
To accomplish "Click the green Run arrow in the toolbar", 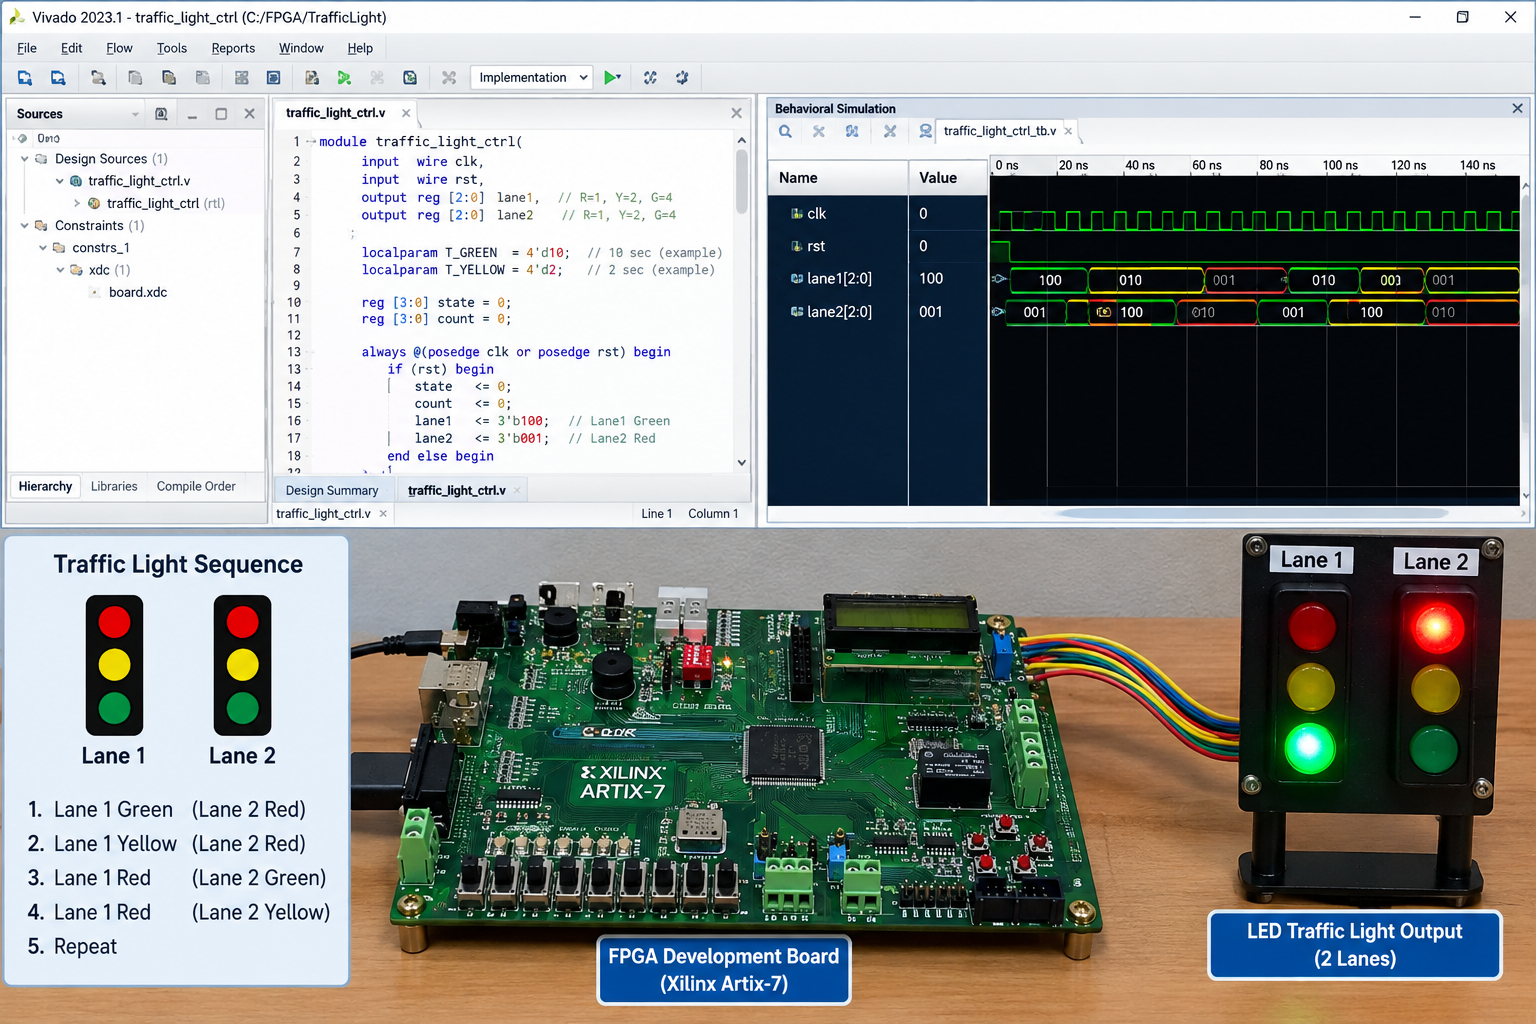I will [x=611, y=77].
